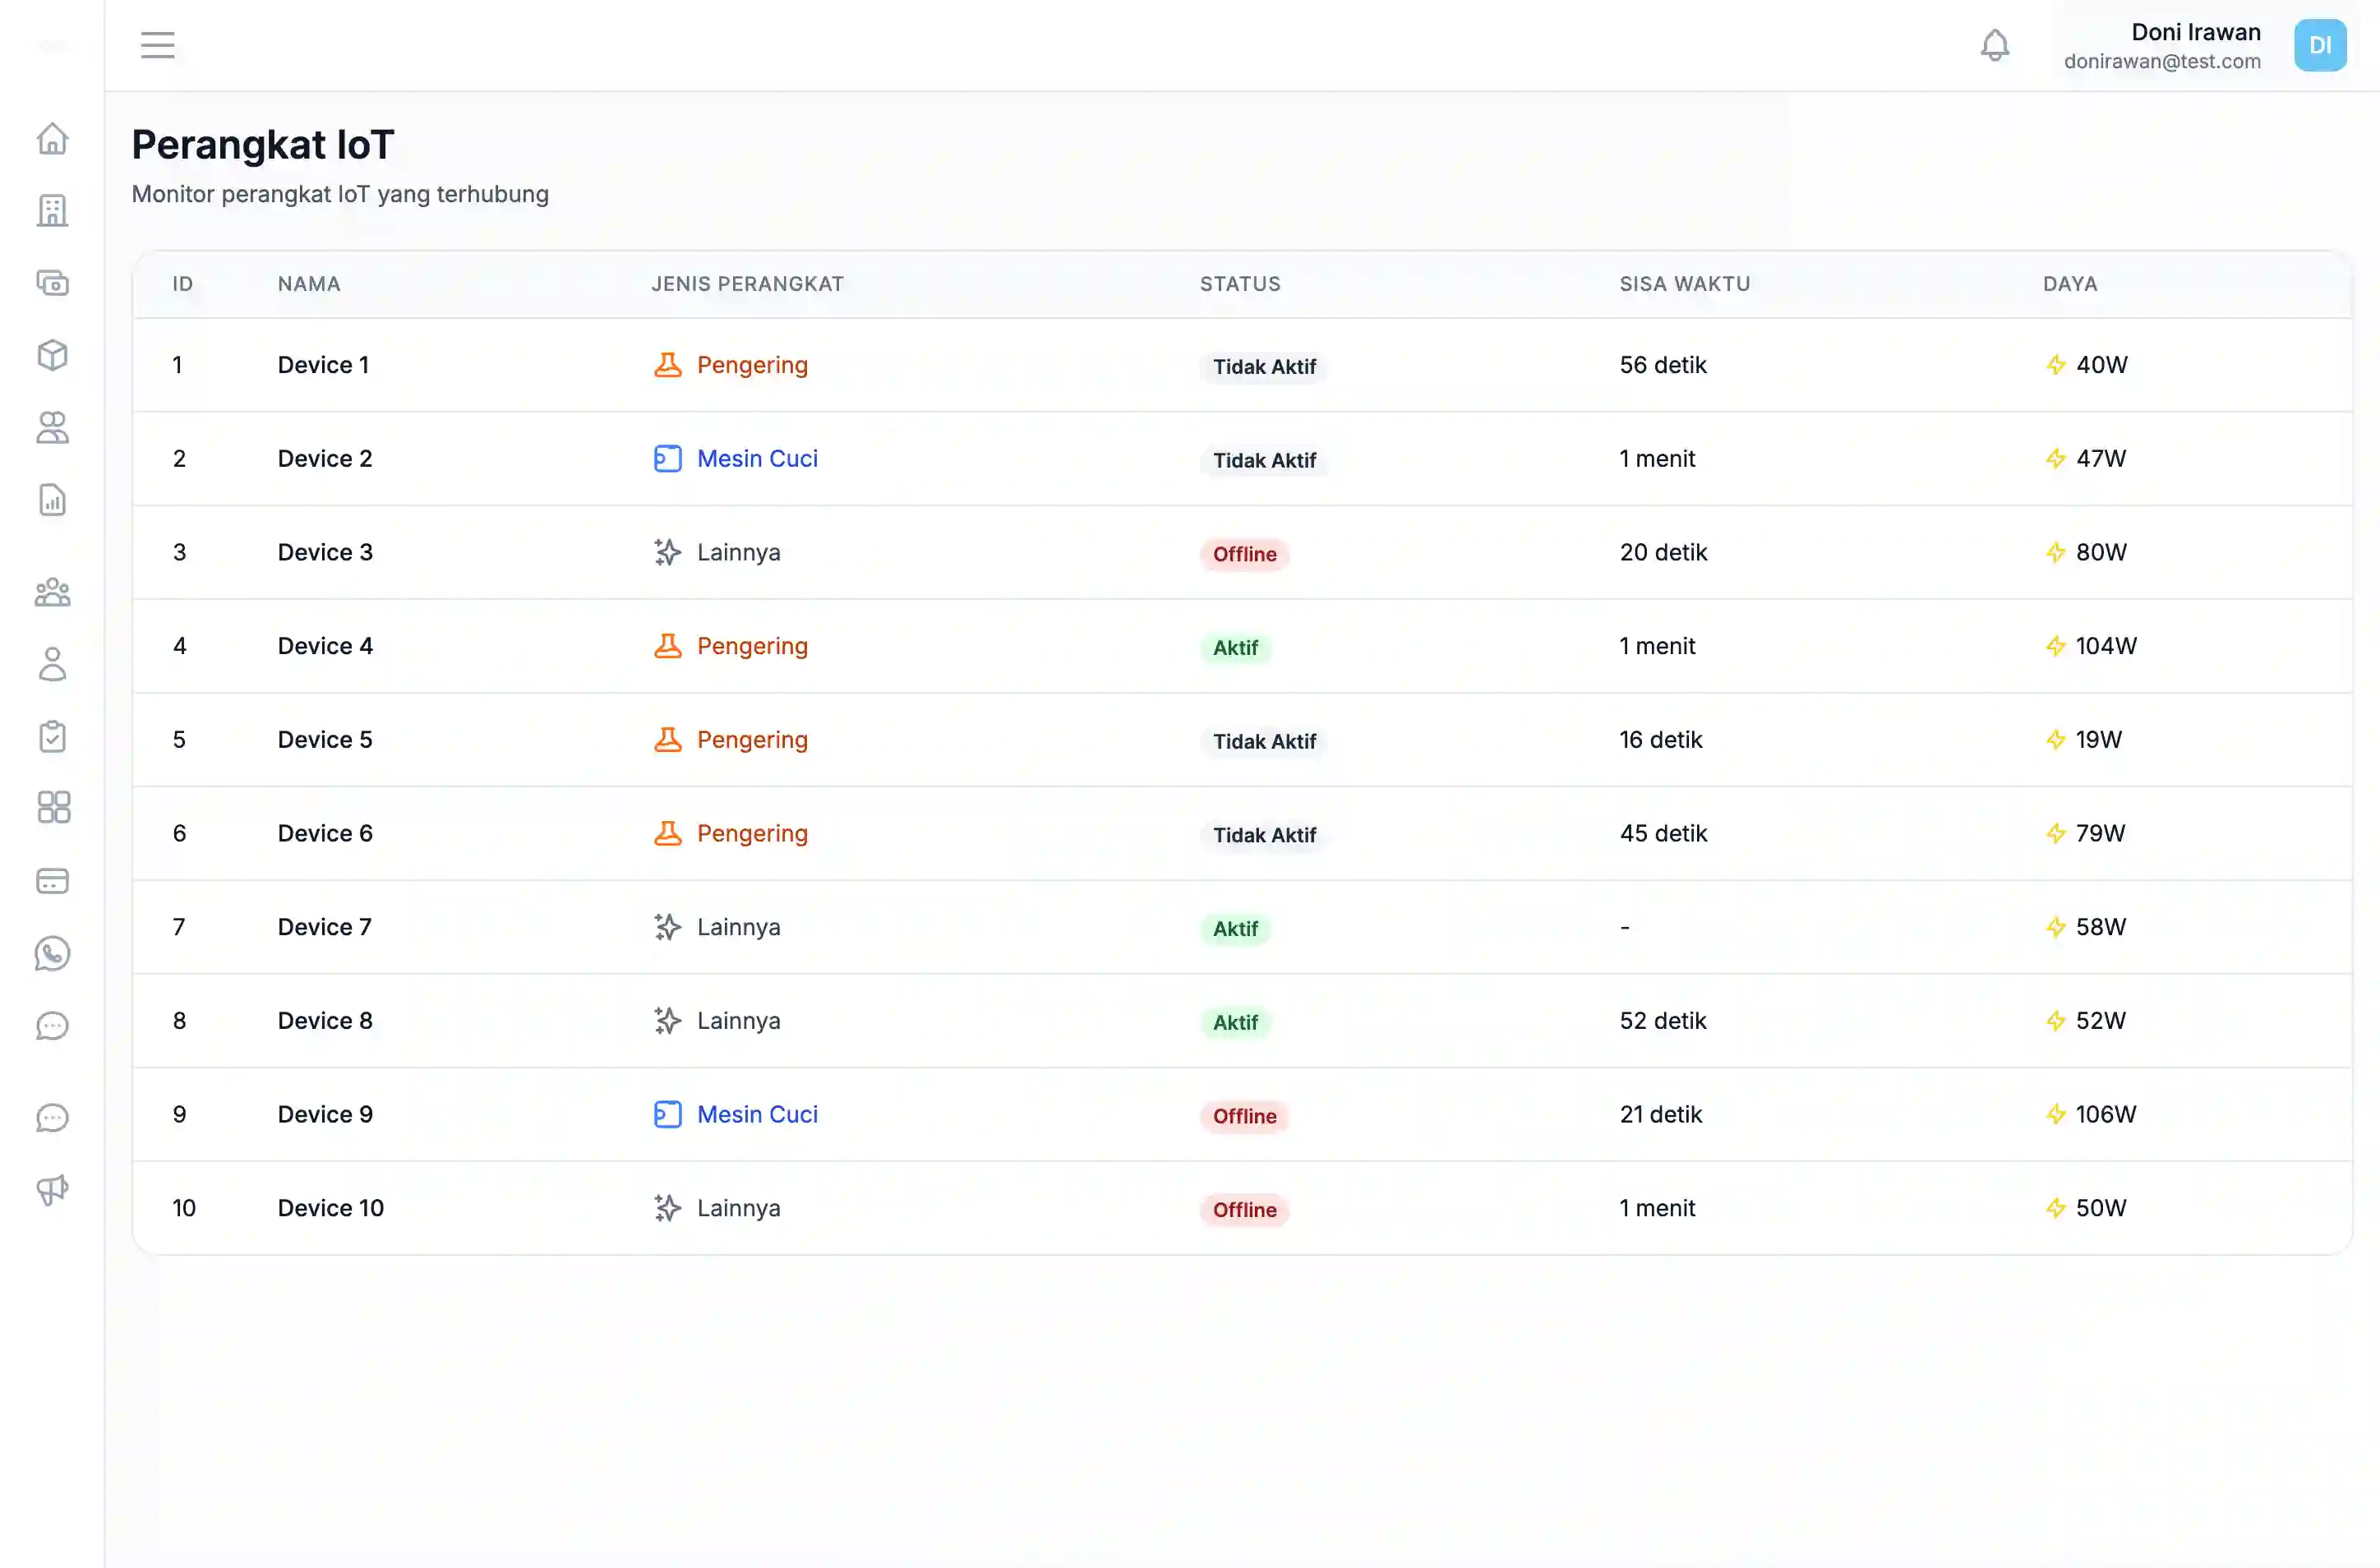The width and height of the screenshot is (2380, 1568).
Task: Select the team group icon in sidebar
Action: 52,591
